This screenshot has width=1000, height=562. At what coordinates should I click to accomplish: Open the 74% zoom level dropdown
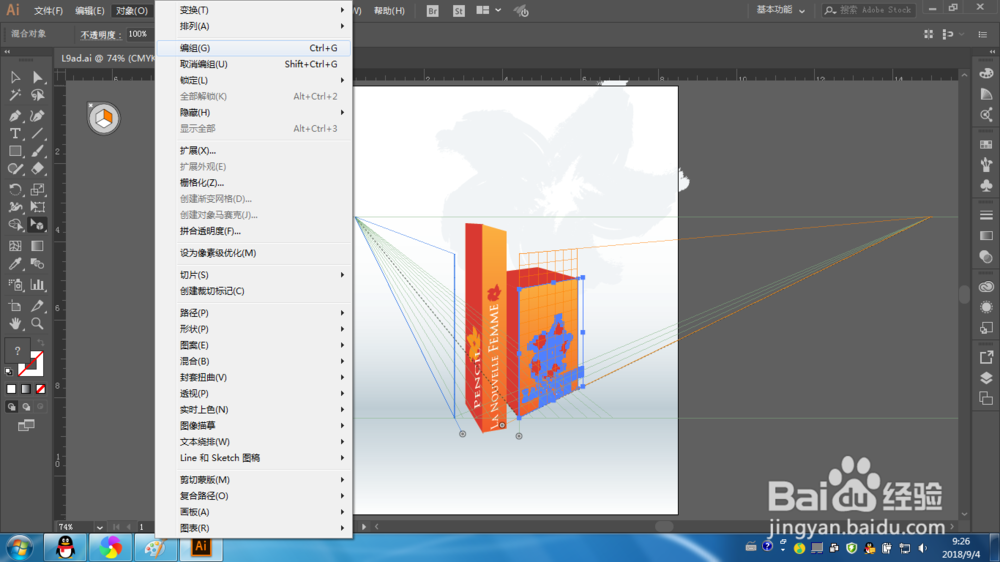pos(99,528)
